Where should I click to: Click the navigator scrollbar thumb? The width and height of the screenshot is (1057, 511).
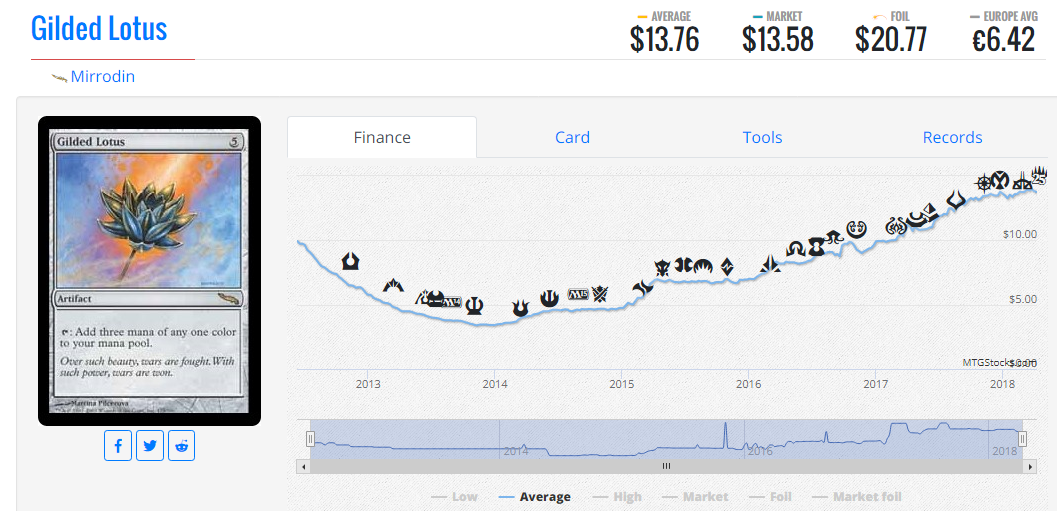tap(666, 466)
